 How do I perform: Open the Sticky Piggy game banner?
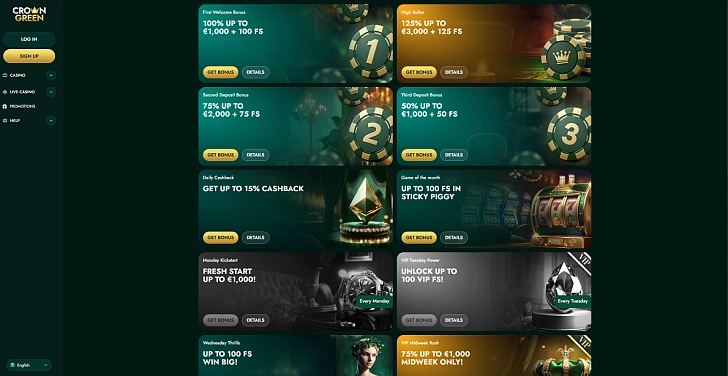coord(494,209)
